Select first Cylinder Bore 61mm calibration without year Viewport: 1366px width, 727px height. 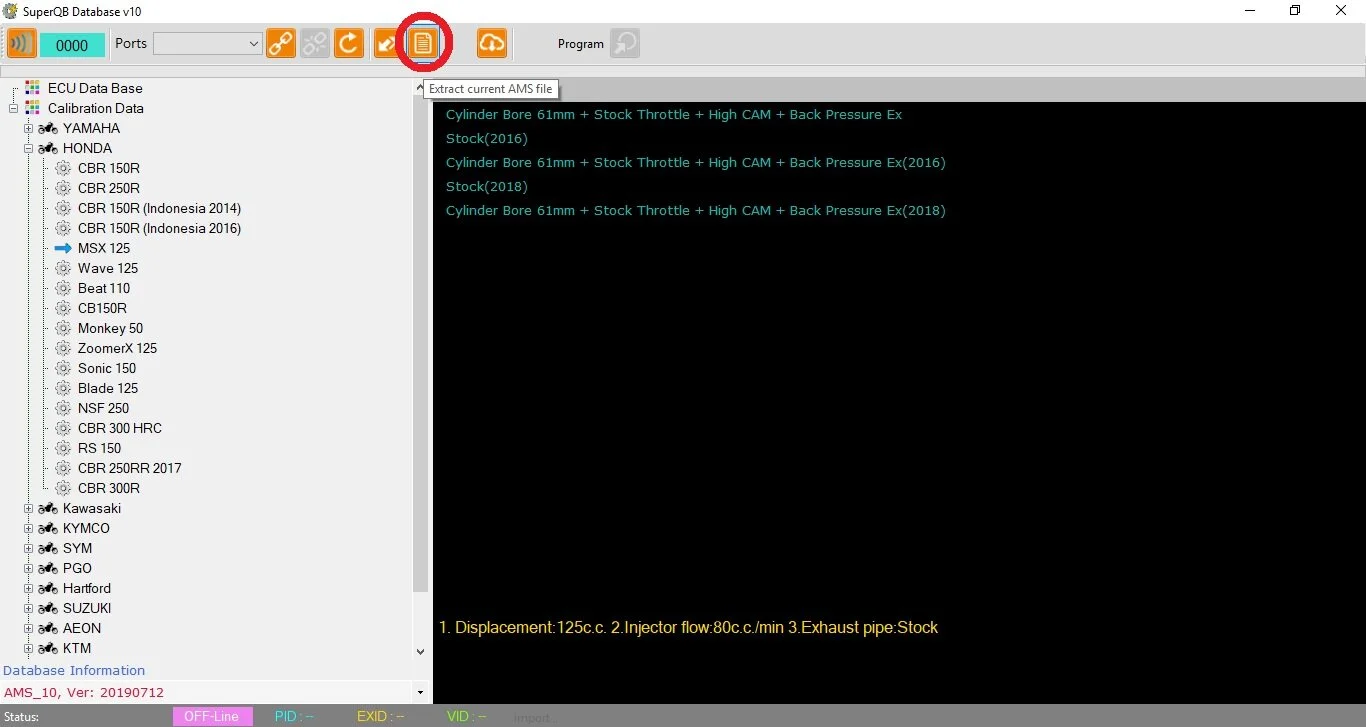[674, 114]
